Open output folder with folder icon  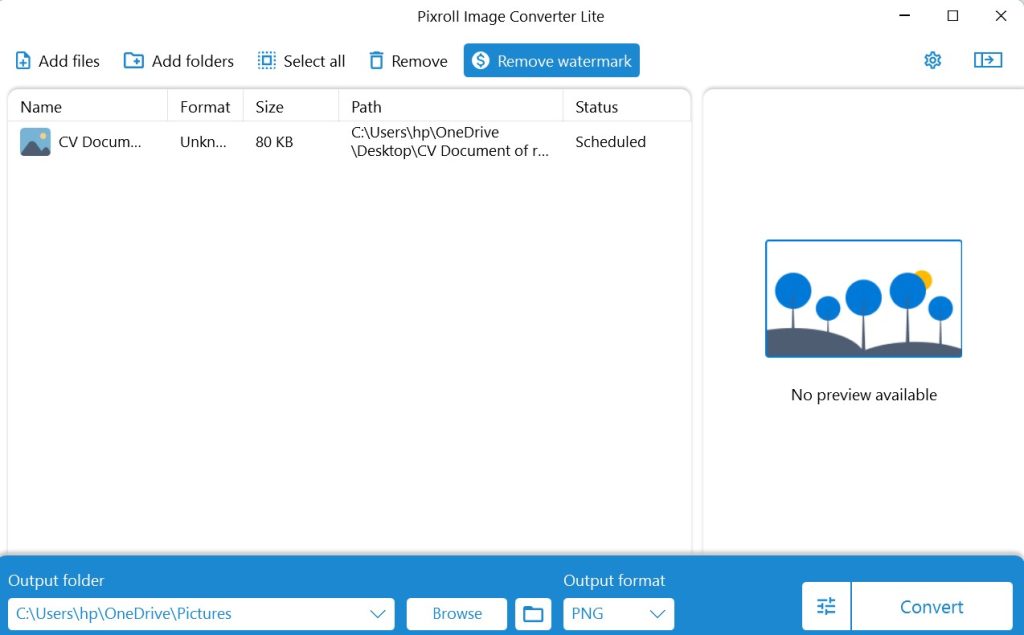click(533, 614)
